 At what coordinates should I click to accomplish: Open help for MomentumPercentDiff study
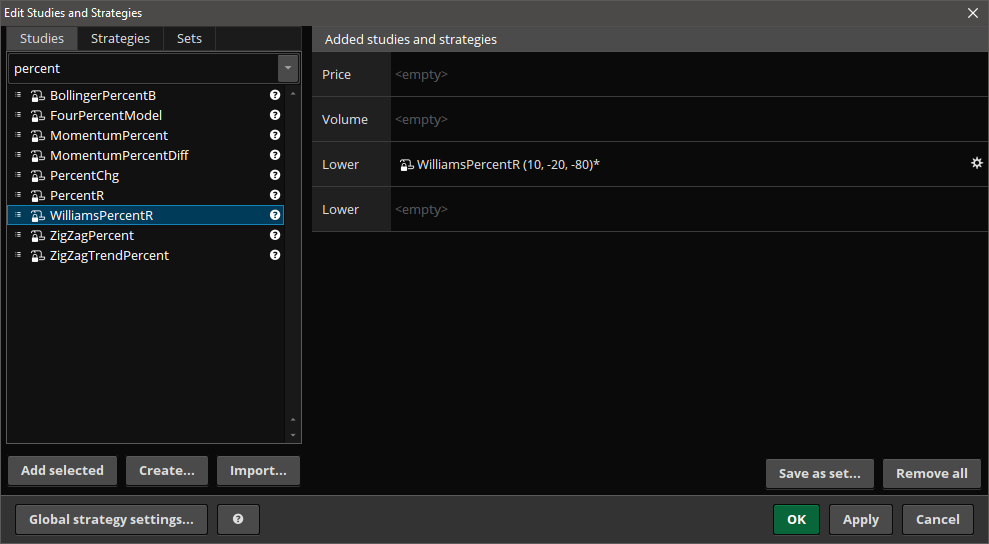(x=275, y=155)
